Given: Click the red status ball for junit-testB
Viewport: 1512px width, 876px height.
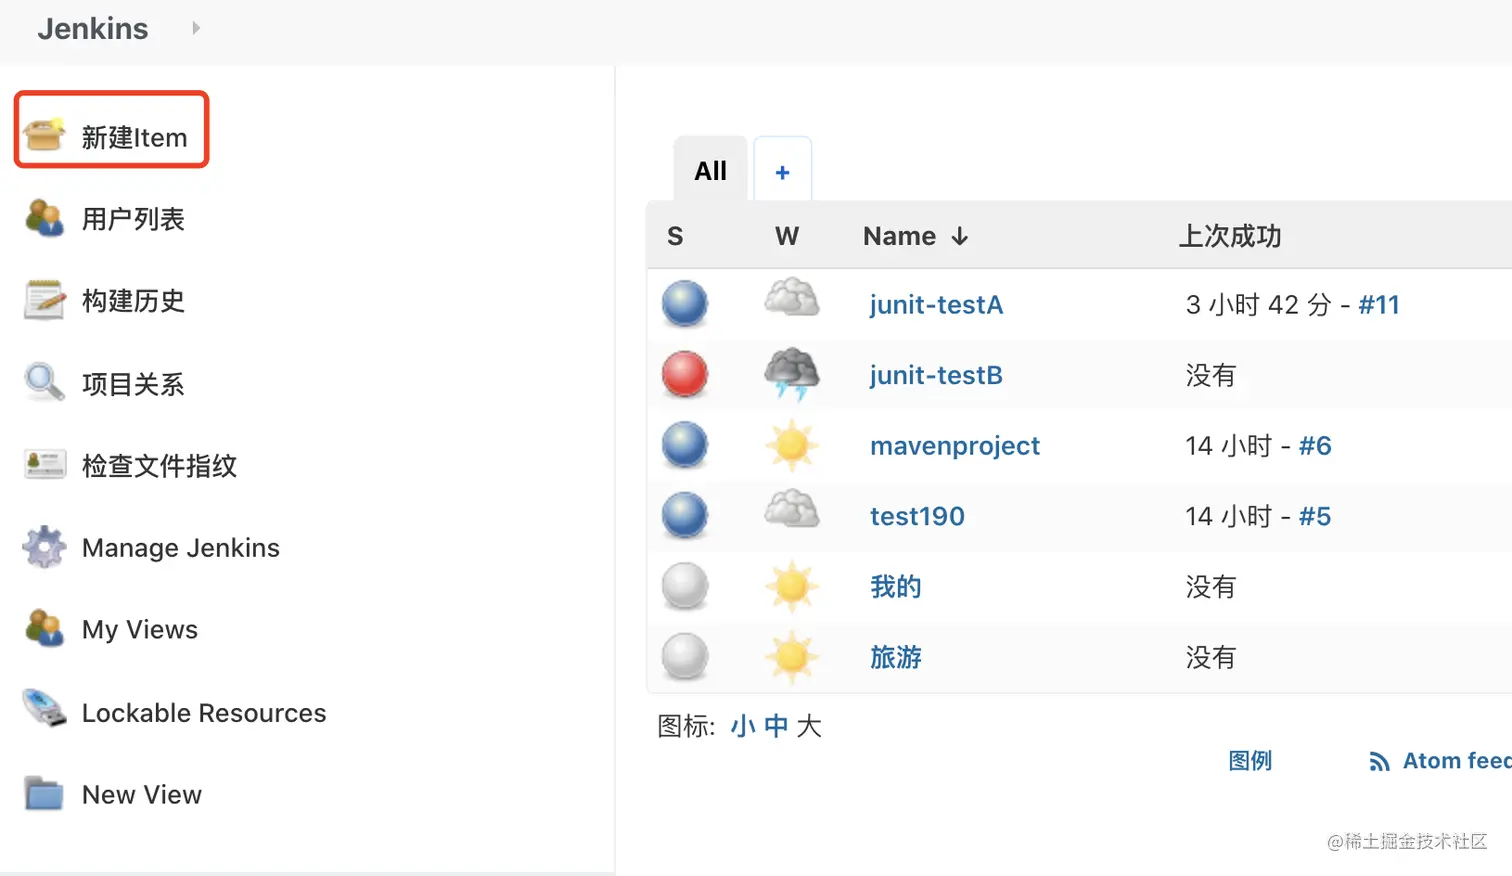Looking at the screenshot, I should click(685, 375).
